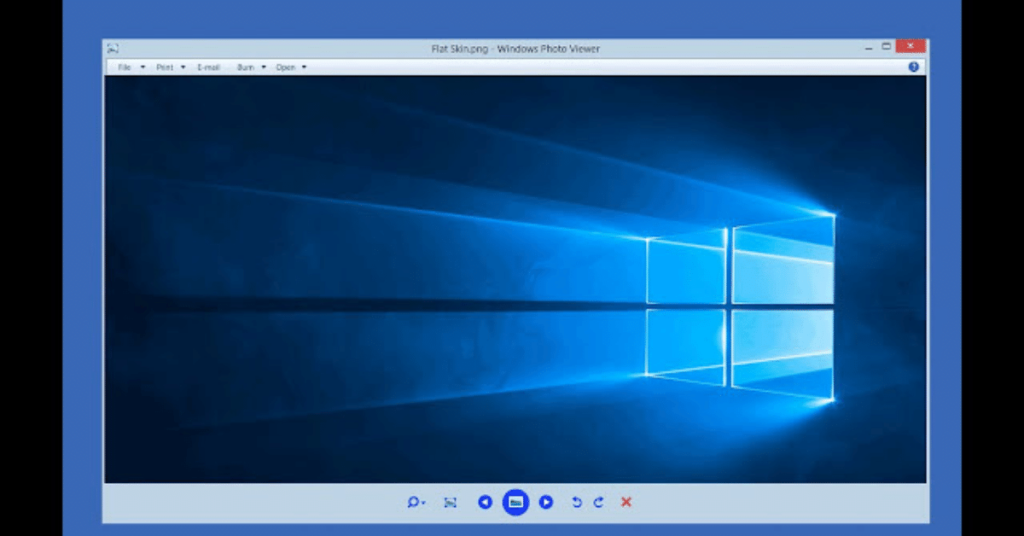Open the zoom magnifier control
This screenshot has height=536, width=1024.
413,502
